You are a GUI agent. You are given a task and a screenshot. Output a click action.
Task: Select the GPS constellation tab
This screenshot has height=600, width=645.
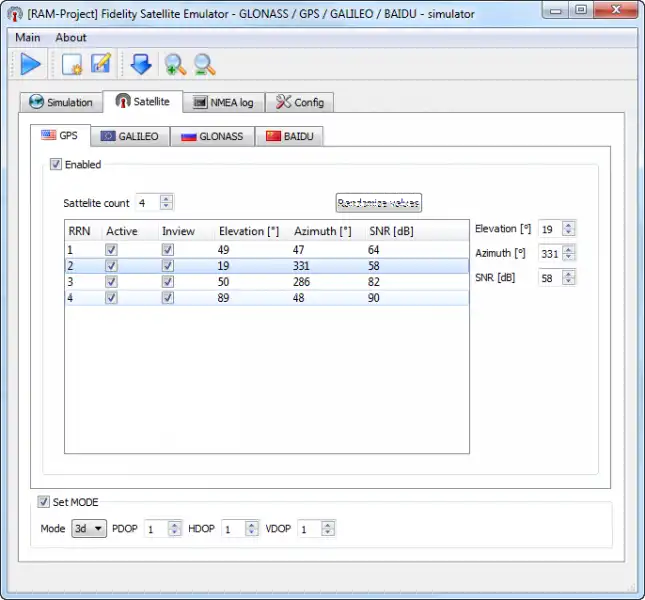(x=60, y=135)
